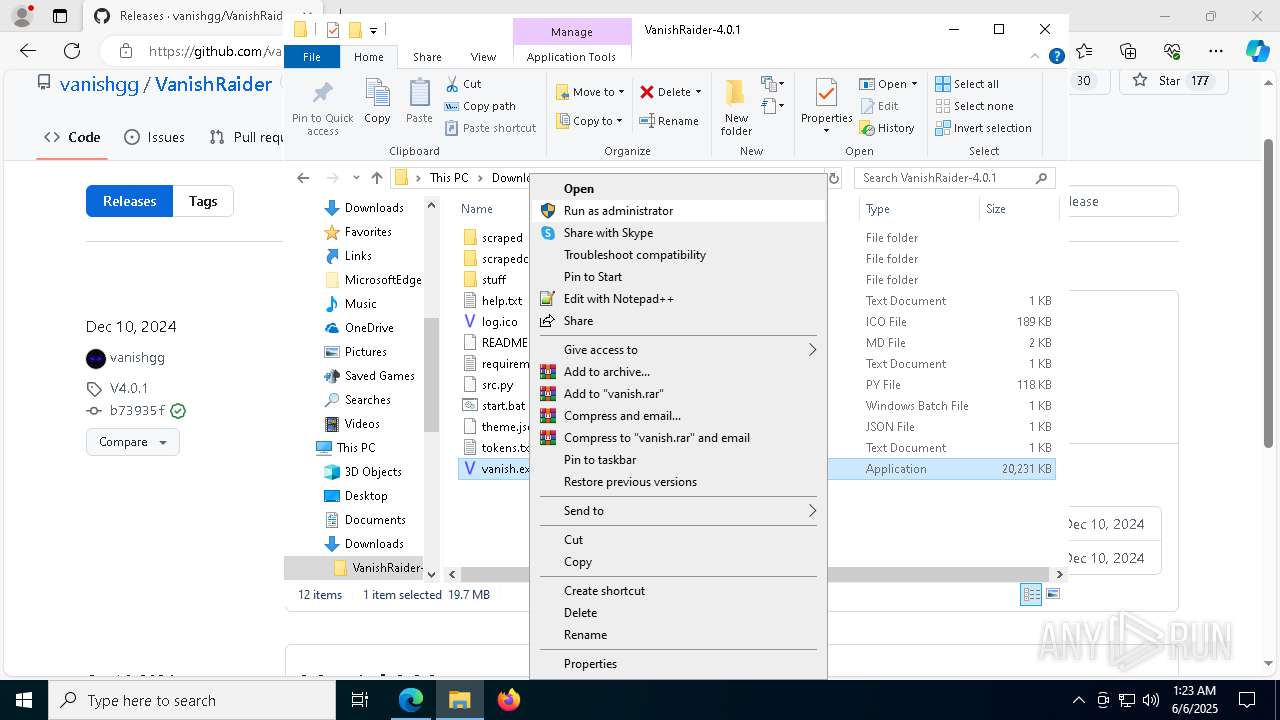Image resolution: width=1280 pixels, height=720 pixels.
Task: Open the Issues tab on GitHub
Action: tap(154, 137)
